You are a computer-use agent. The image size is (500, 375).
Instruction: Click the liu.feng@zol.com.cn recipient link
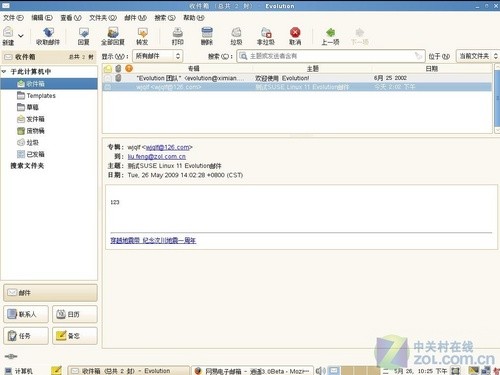(157, 157)
